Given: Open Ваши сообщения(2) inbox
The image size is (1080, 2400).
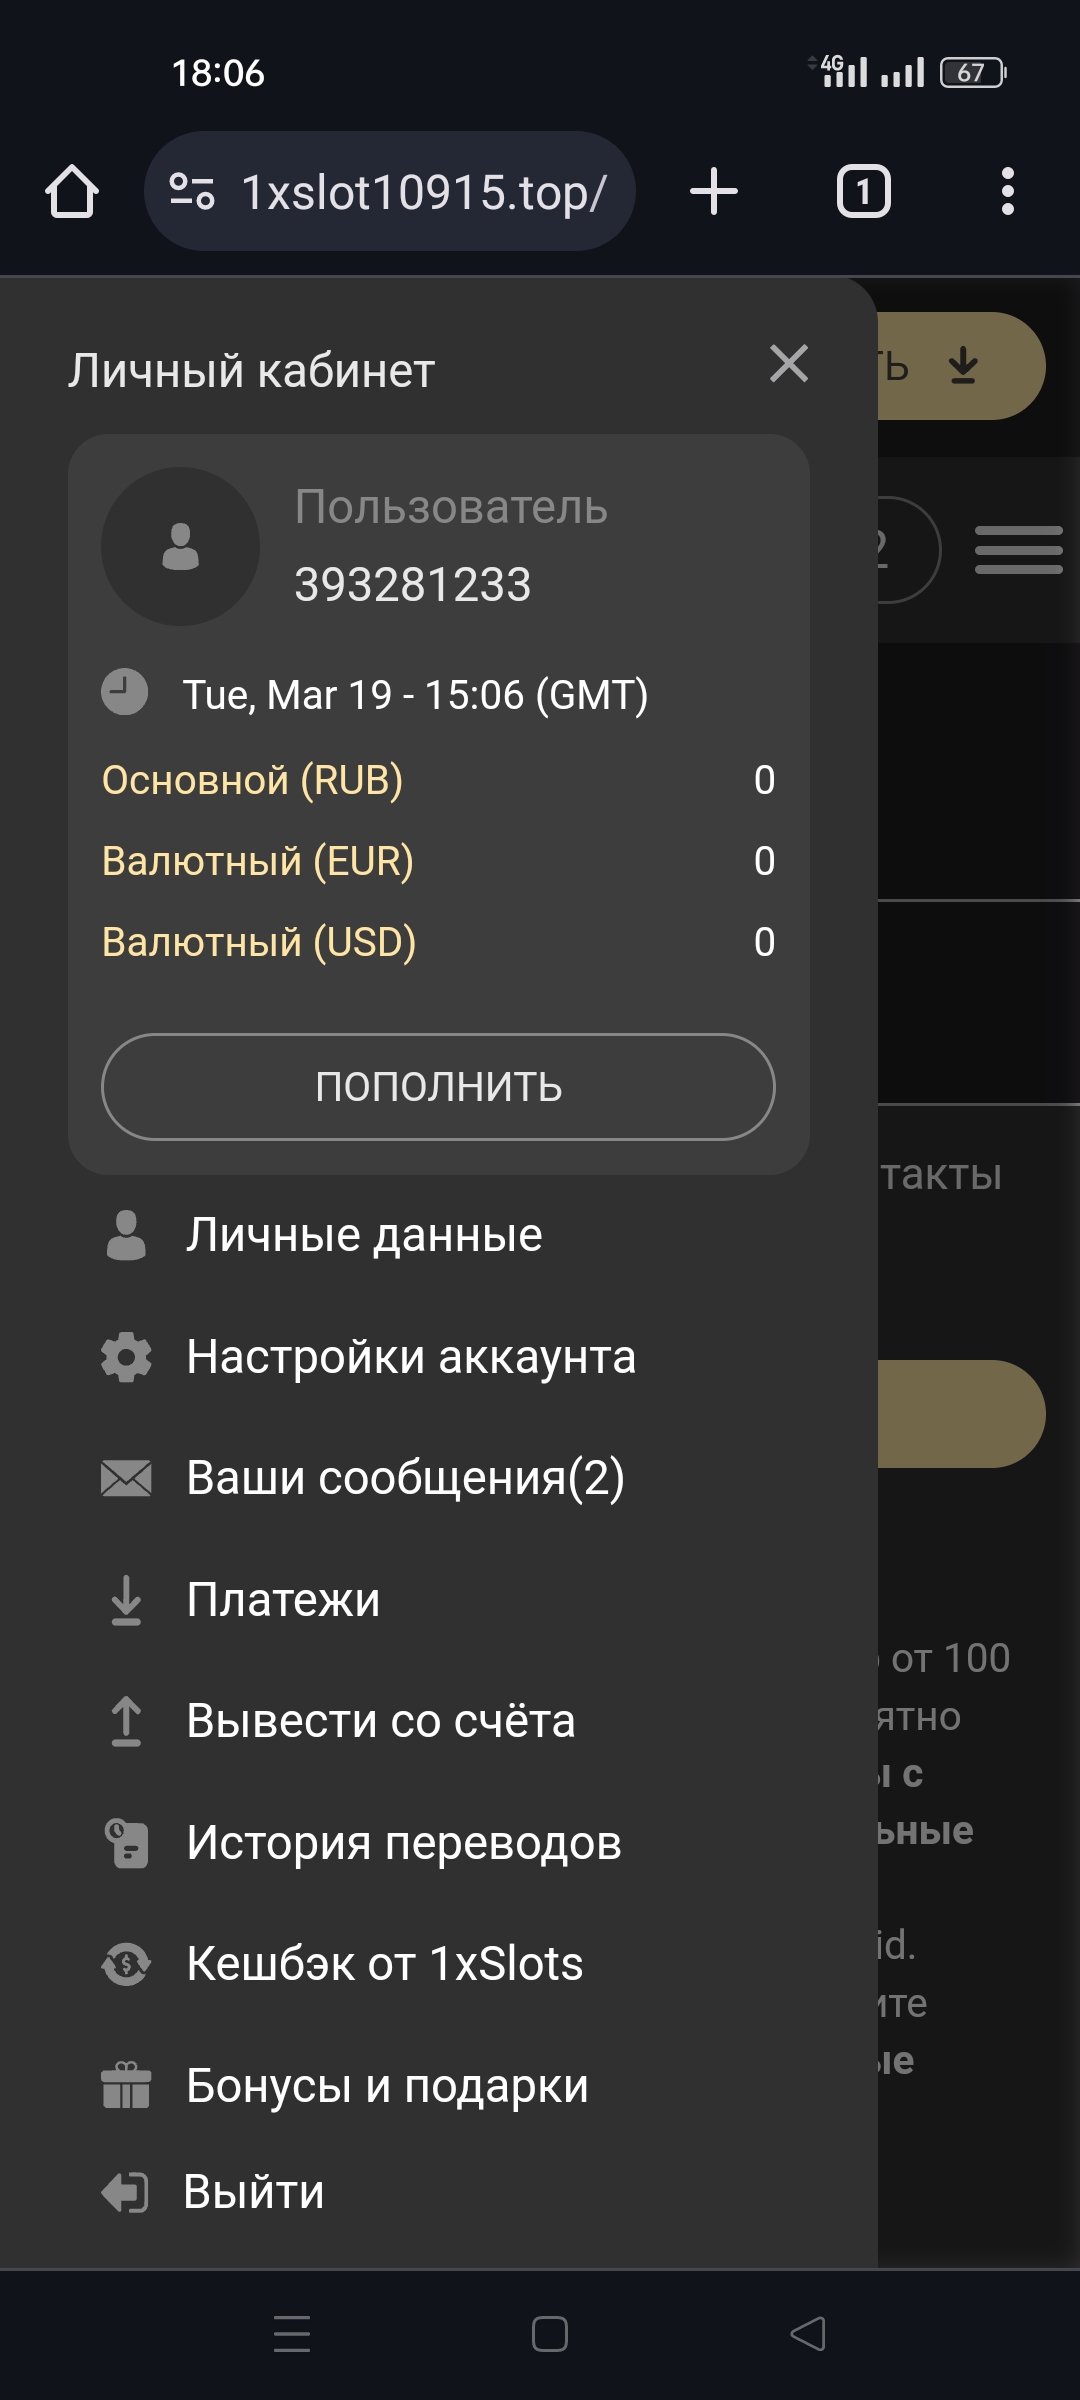Looking at the screenshot, I should point(405,1478).
